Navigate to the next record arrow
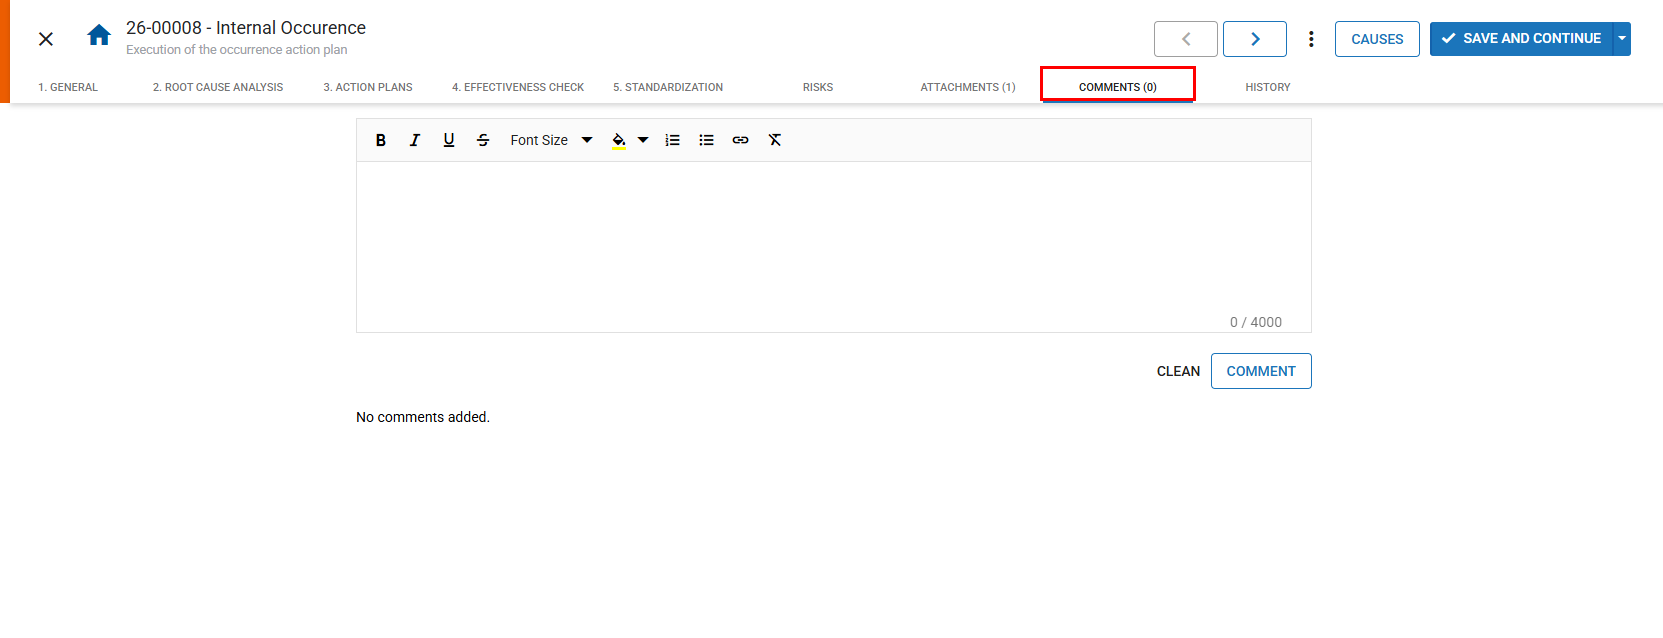 (1254, 39)
